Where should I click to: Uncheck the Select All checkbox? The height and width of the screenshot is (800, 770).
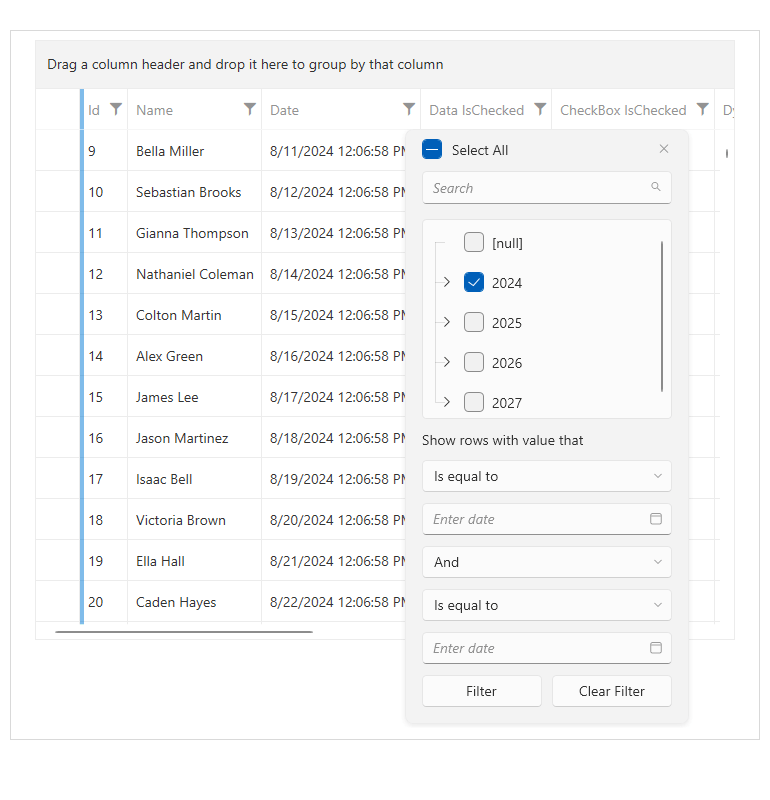pos(431,149)
